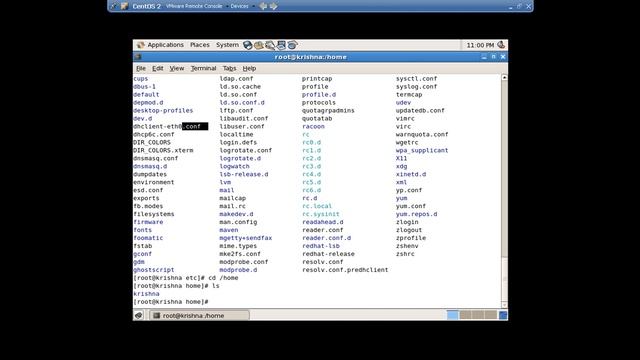640x360 pixels.
Task: Restore the VMware console window
Action: pyautogui.click(x=519, y=7)
